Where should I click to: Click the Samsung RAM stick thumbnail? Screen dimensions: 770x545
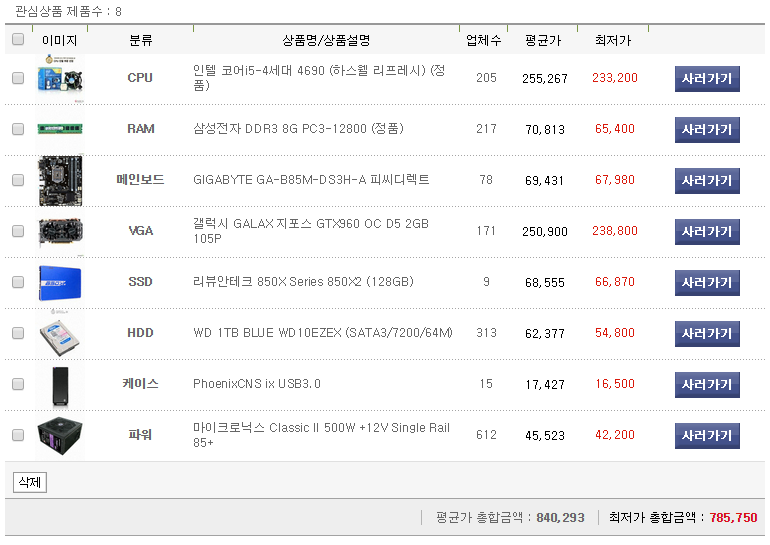point(60,129)
